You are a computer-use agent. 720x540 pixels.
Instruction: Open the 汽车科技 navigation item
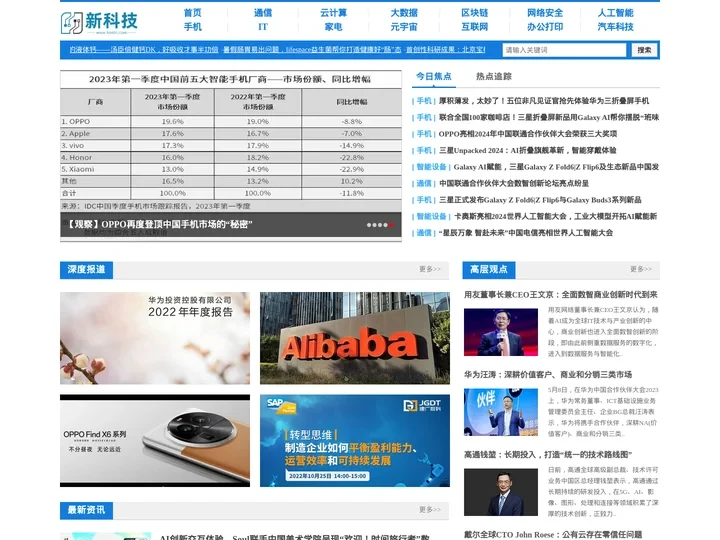click(615, 27)
